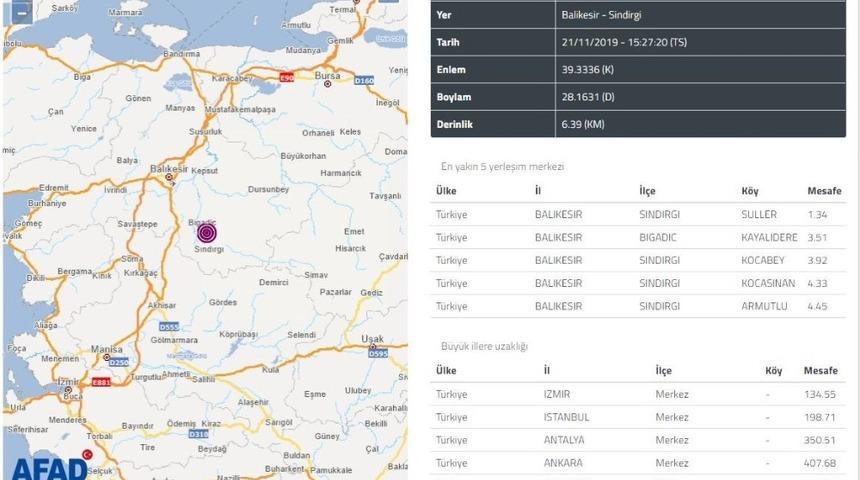Viewport: 860px width, 480px height.
Task: Click the Köy header in nearest settlements table
Action: 750,191
